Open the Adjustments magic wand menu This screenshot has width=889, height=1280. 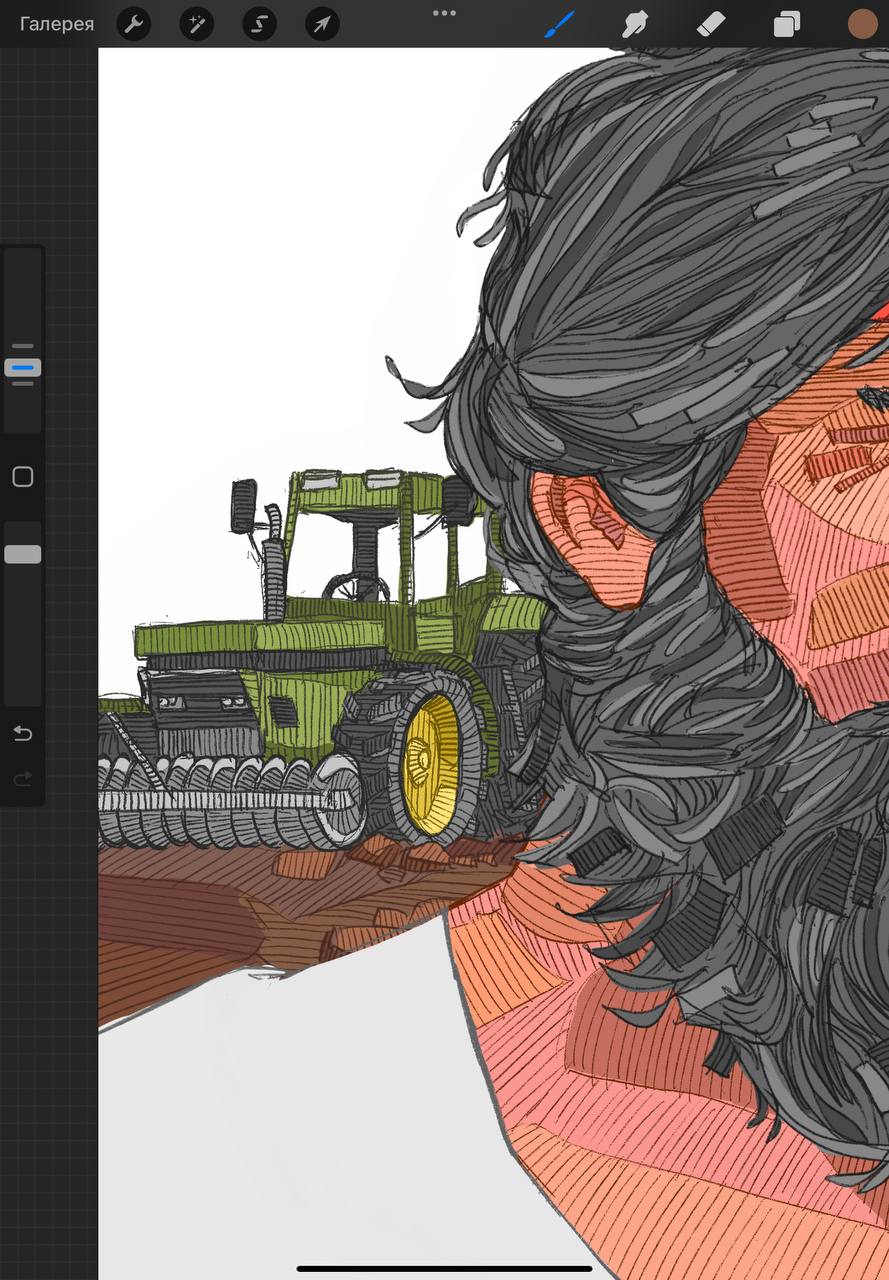197,24
